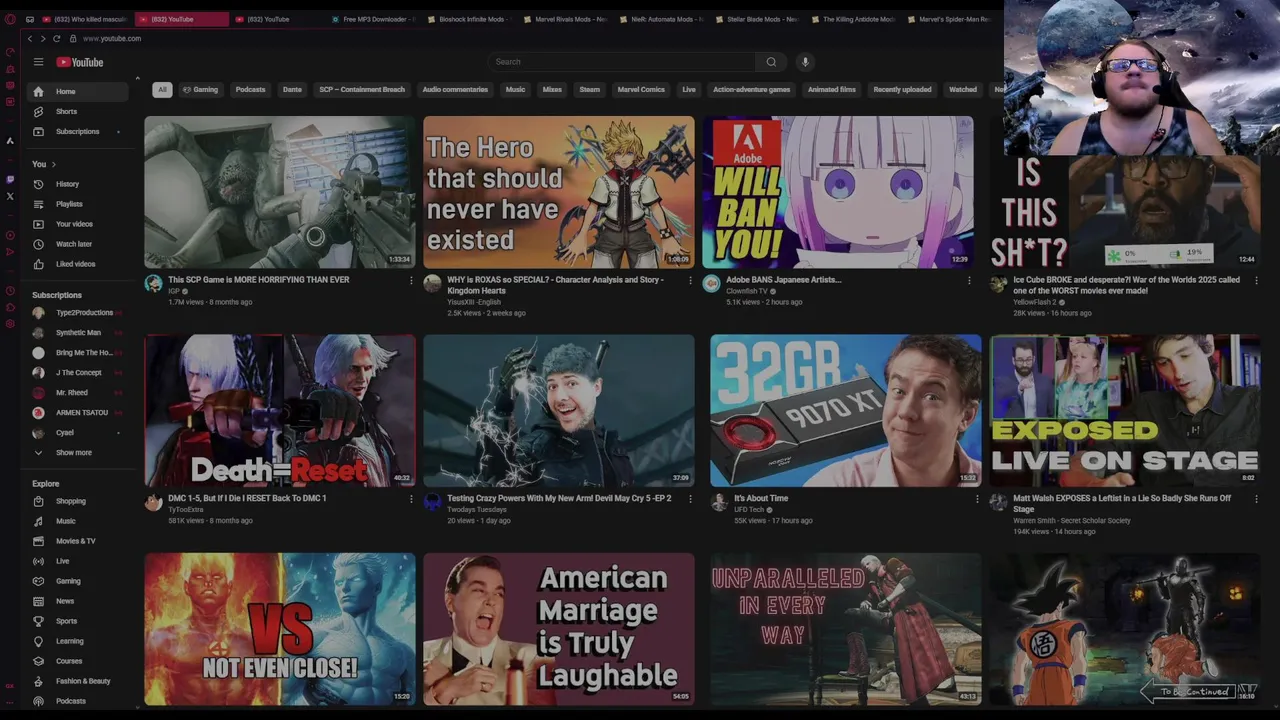The width and height of the screenshot is (1280, 720).
Task: Open options menu for Matt Walsh EXPOSES video
Action: [1256, 499]
